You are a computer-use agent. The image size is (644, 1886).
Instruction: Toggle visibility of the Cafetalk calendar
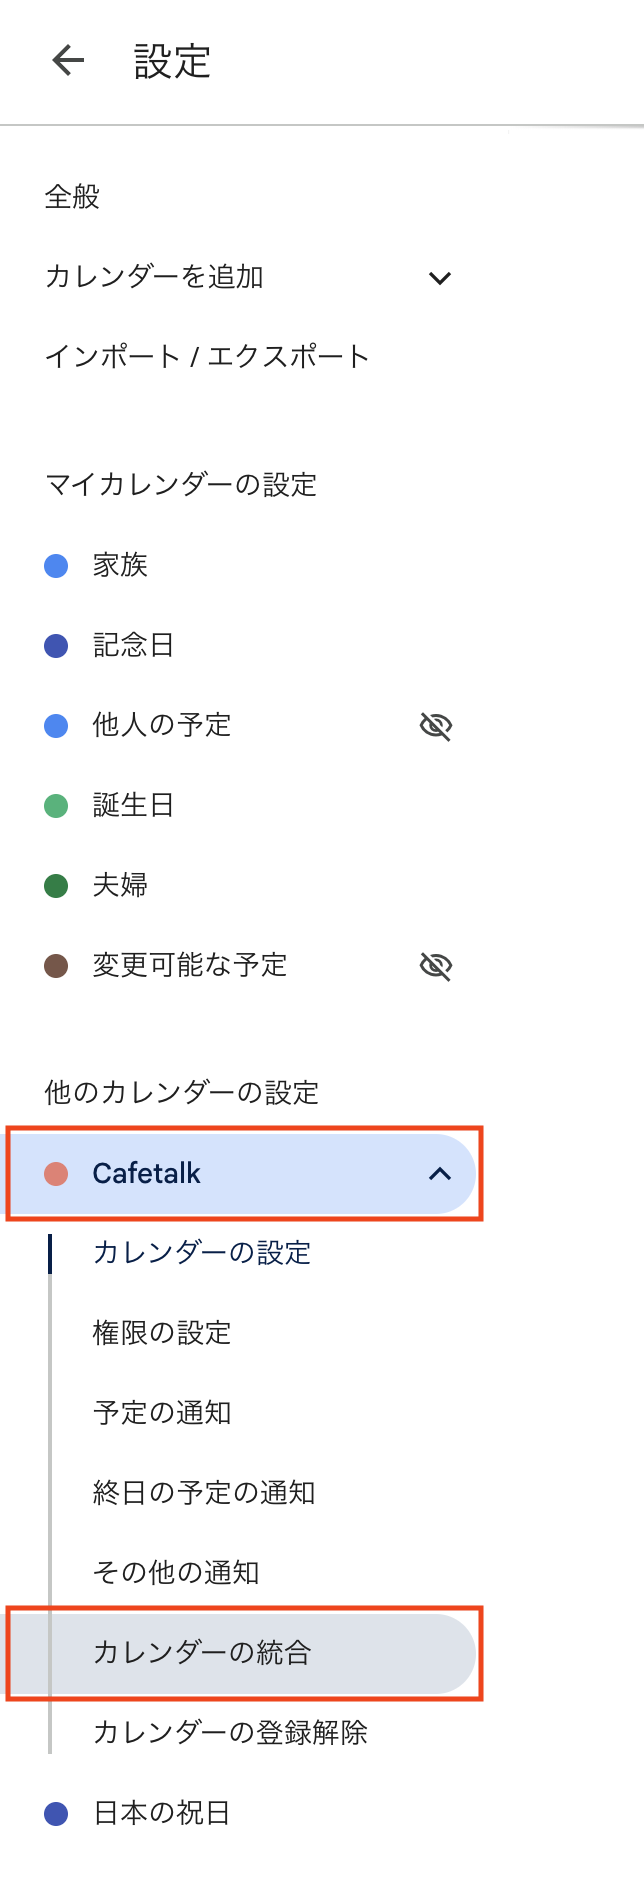57,1174
